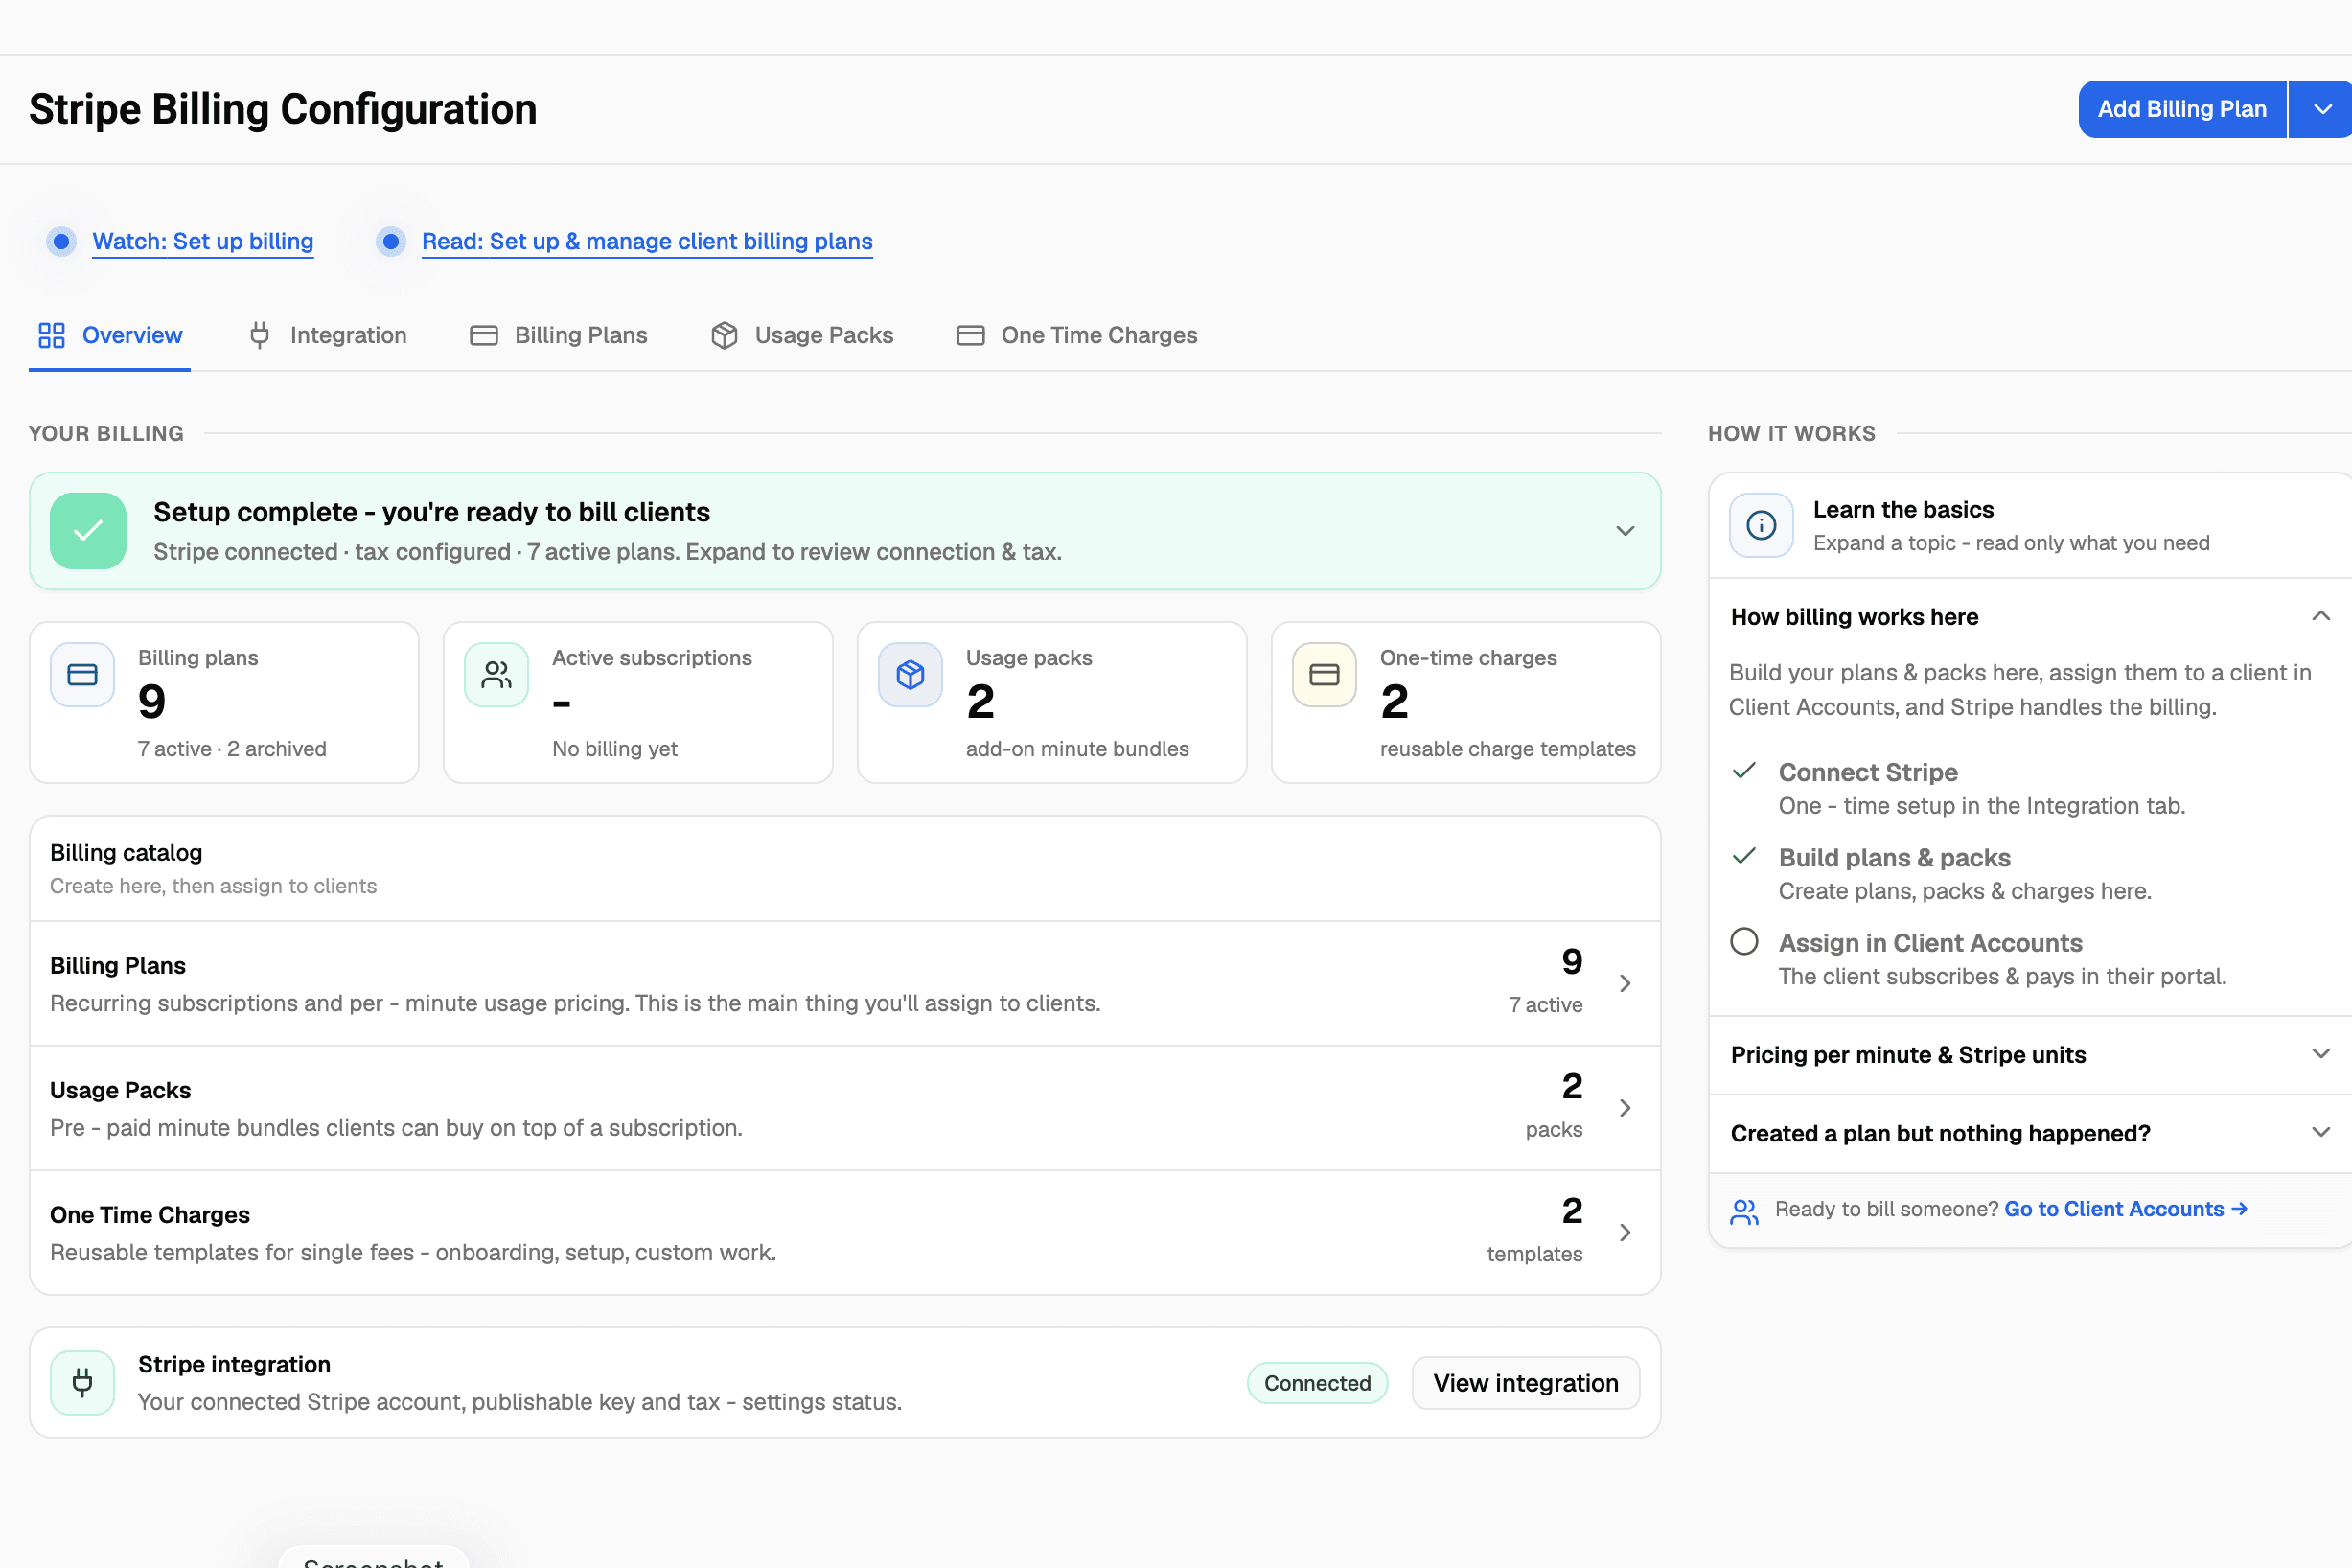Click the Connected status badge

click(1317, 1383)
